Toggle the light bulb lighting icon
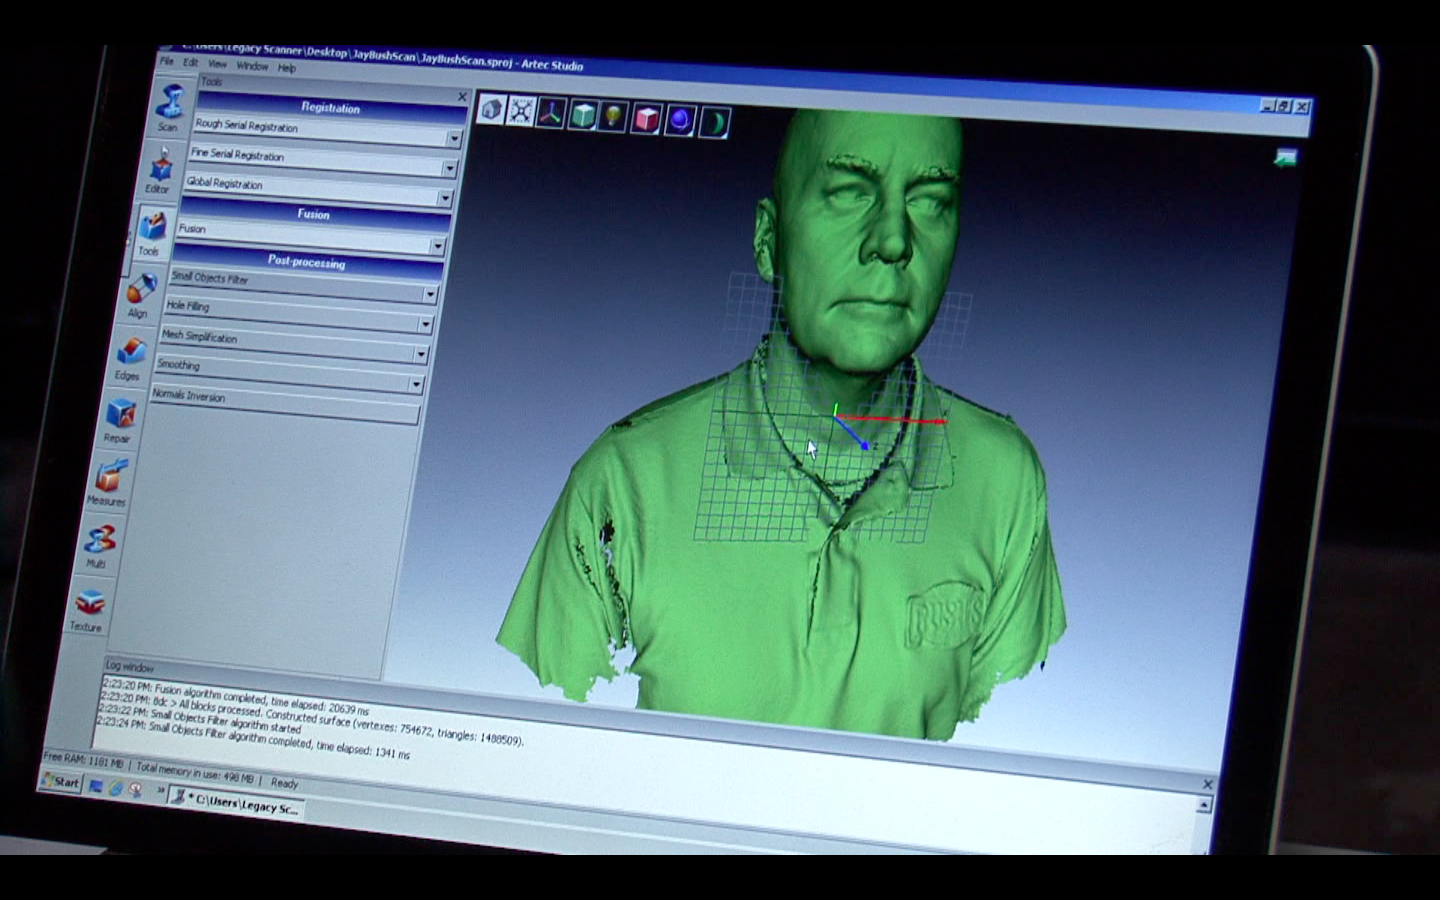 613,117
